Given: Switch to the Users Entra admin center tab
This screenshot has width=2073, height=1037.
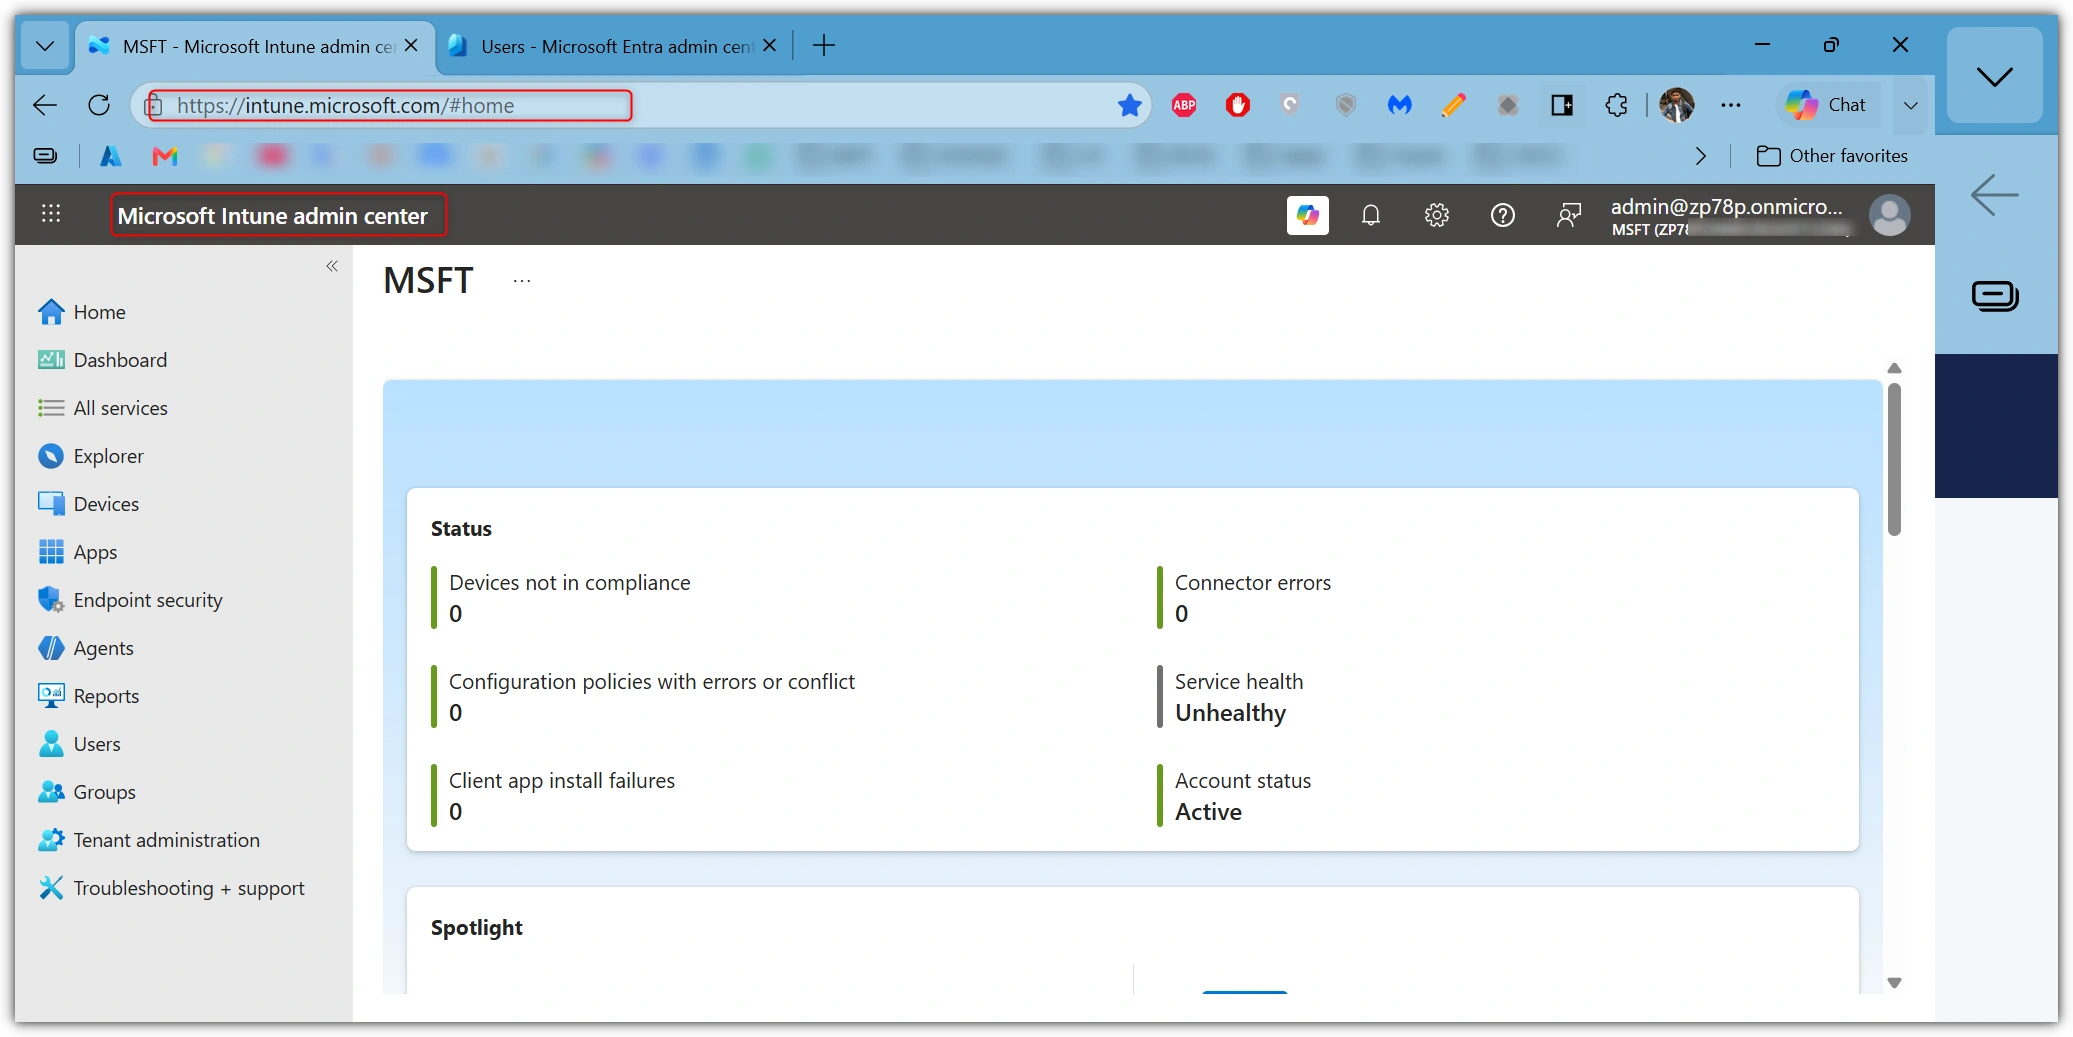Looking at the screenshot, I should [x=613, y=46].
